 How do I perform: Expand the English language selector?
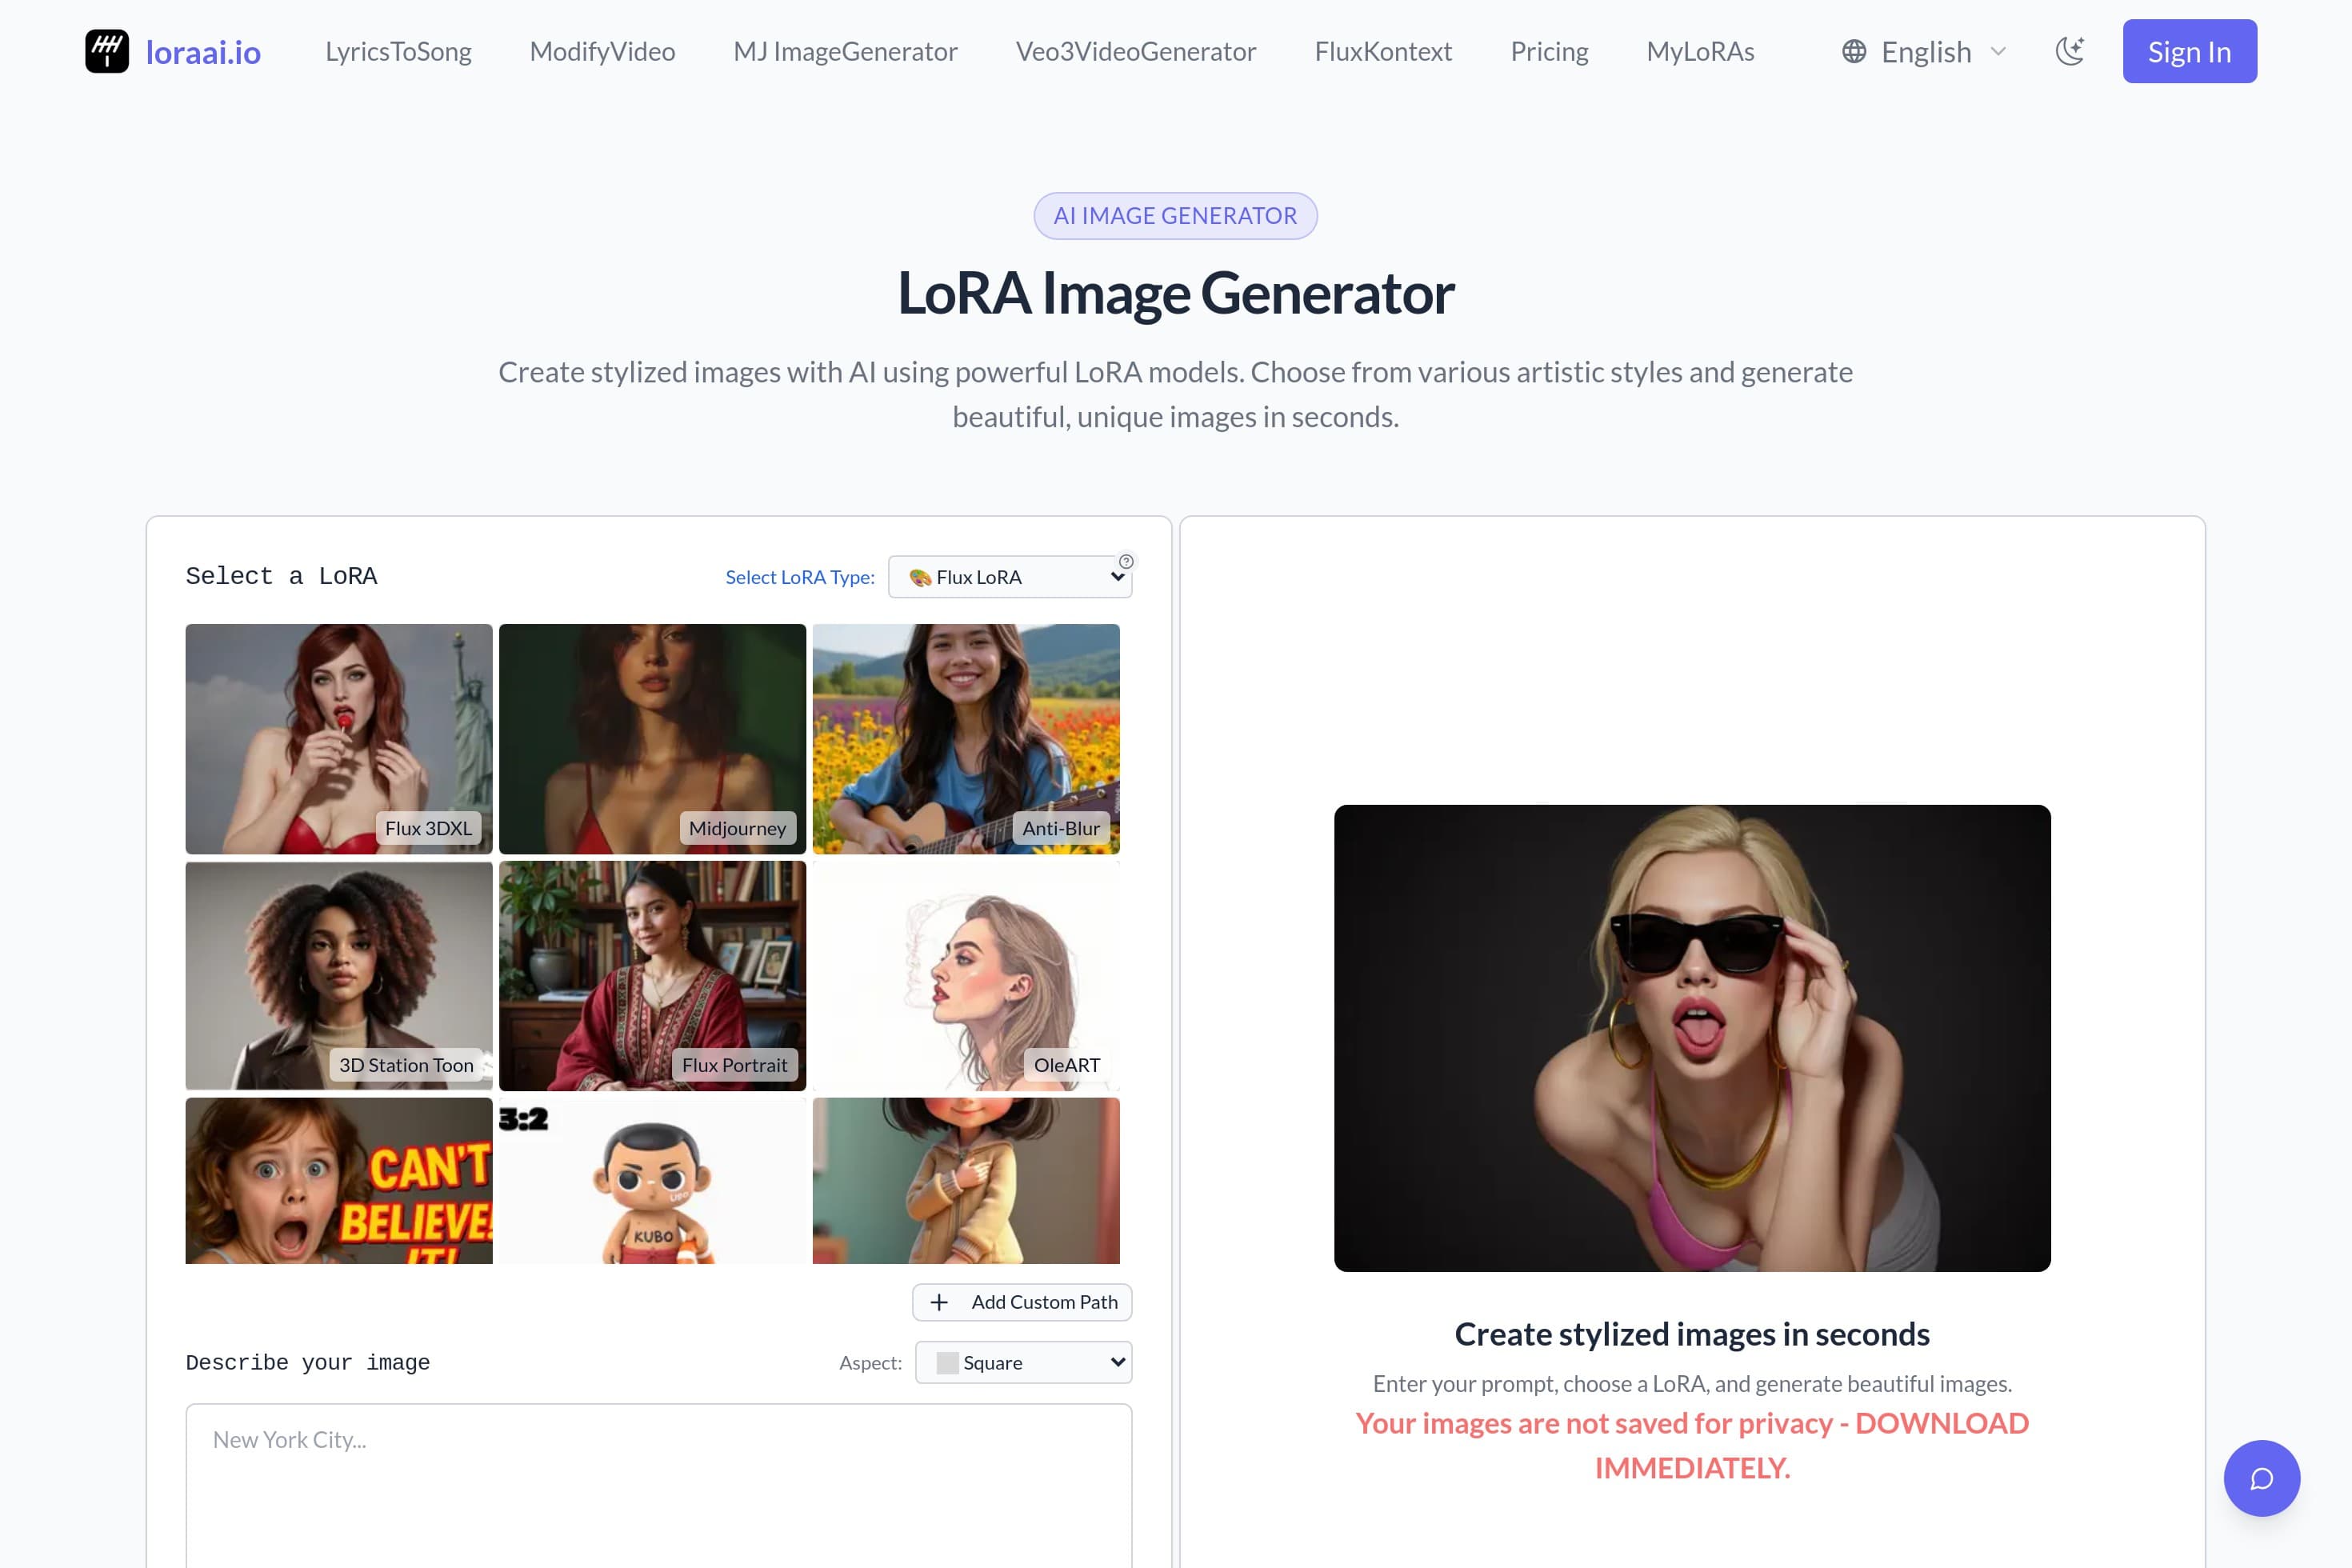coord(1925,51)
